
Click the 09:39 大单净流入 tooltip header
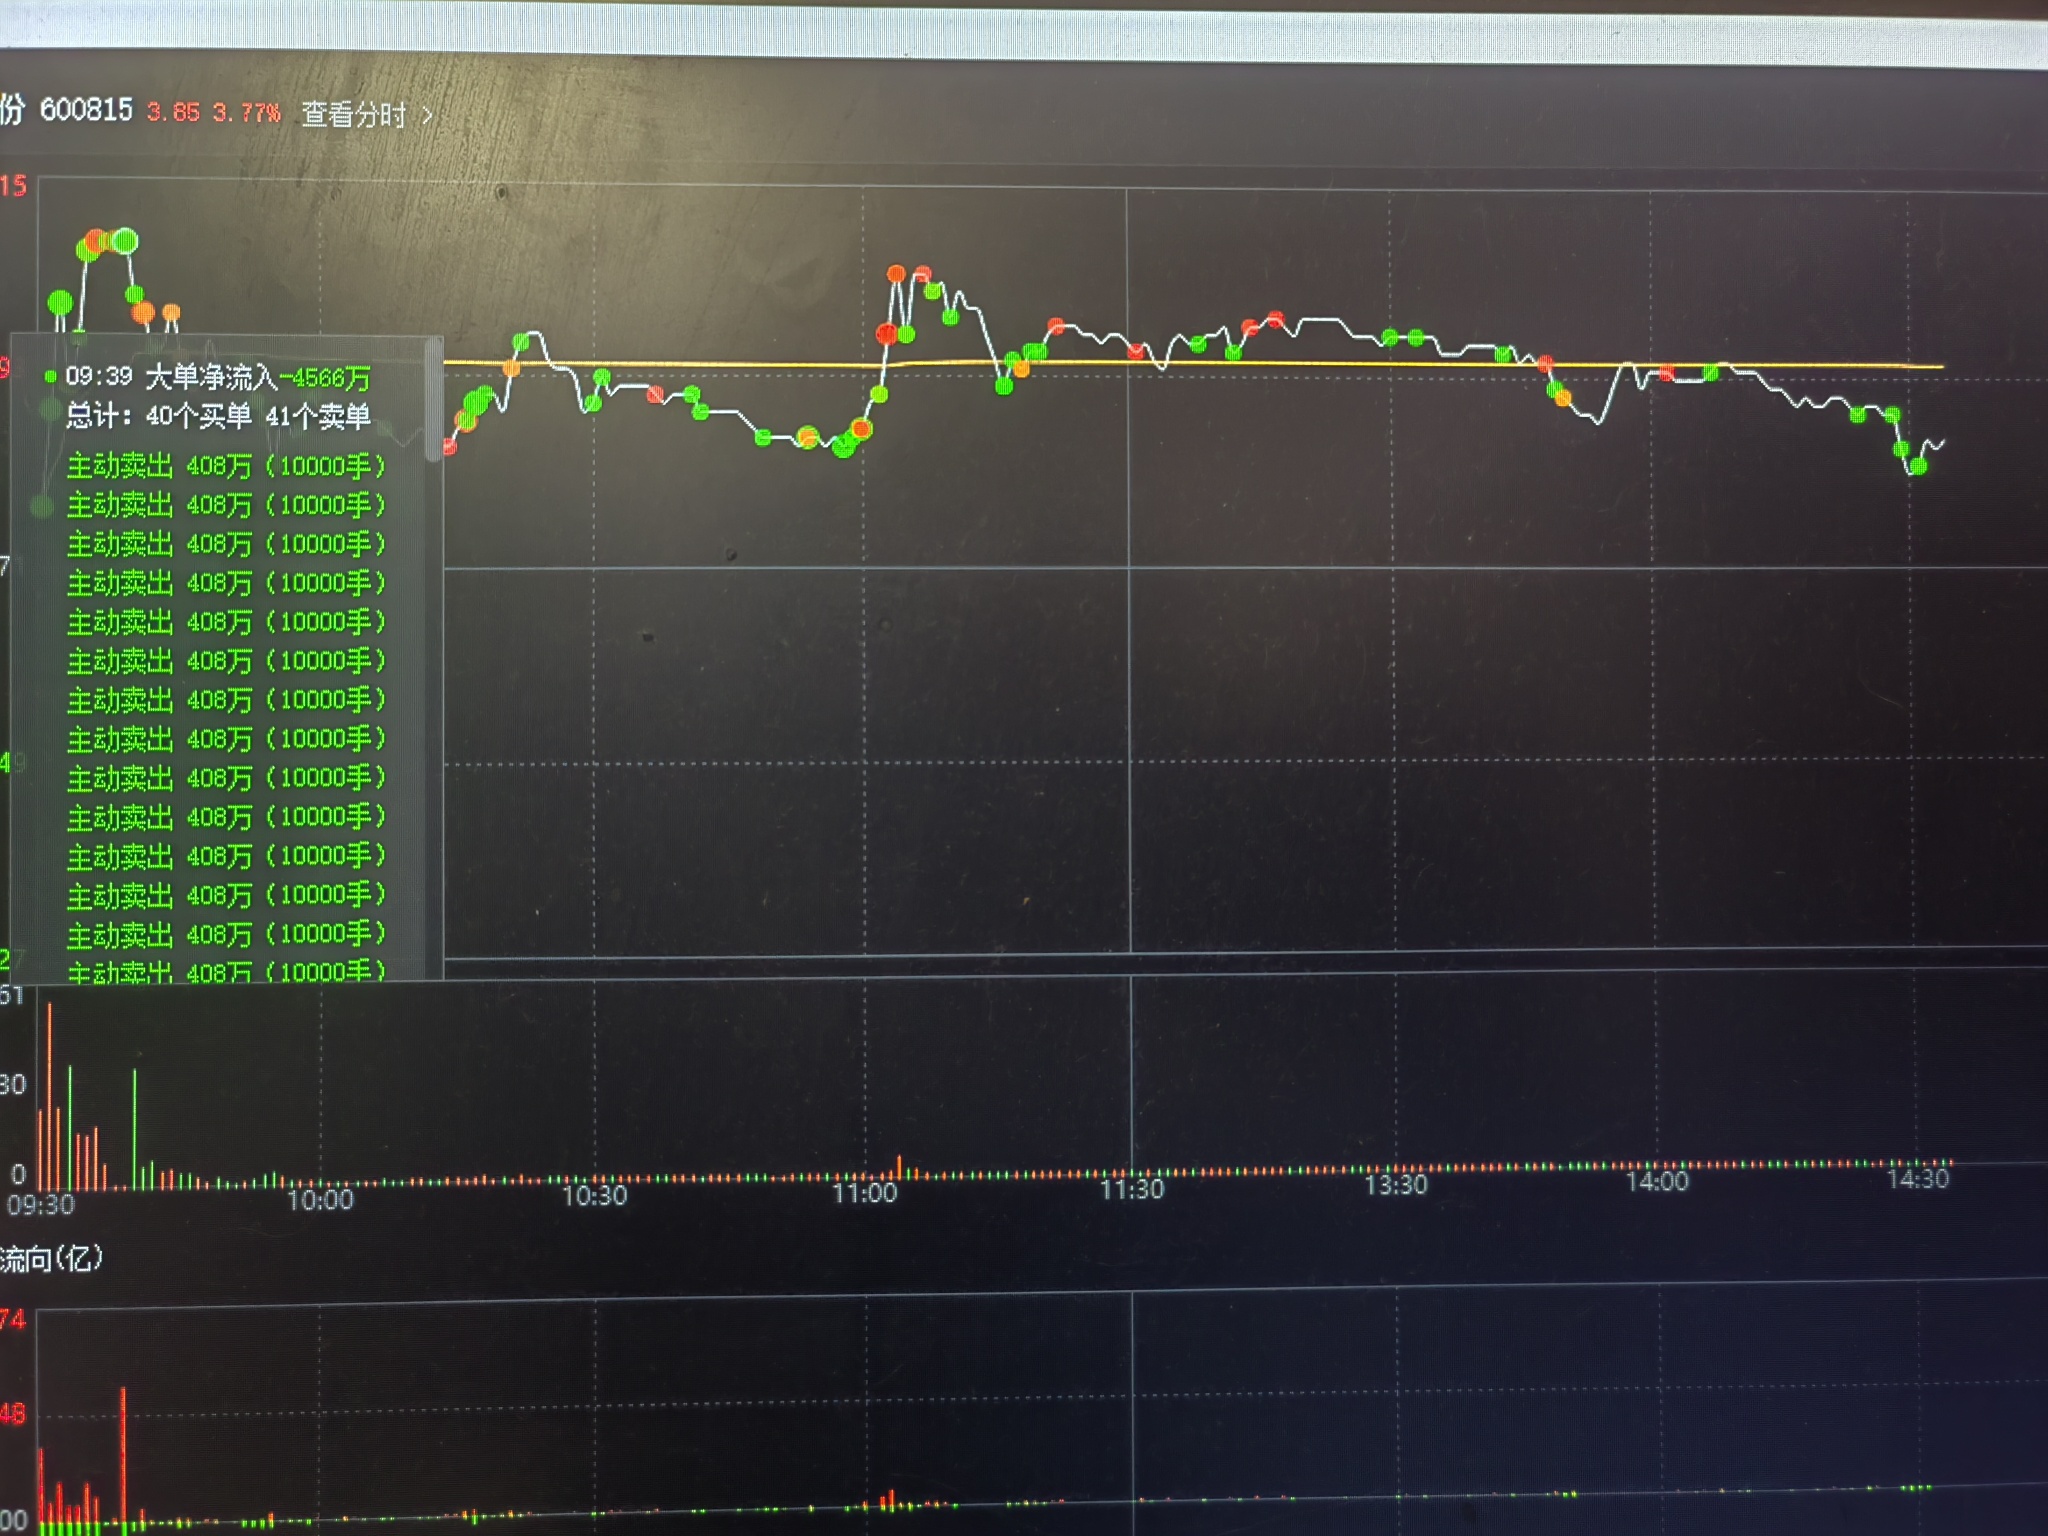coord(218,377)
